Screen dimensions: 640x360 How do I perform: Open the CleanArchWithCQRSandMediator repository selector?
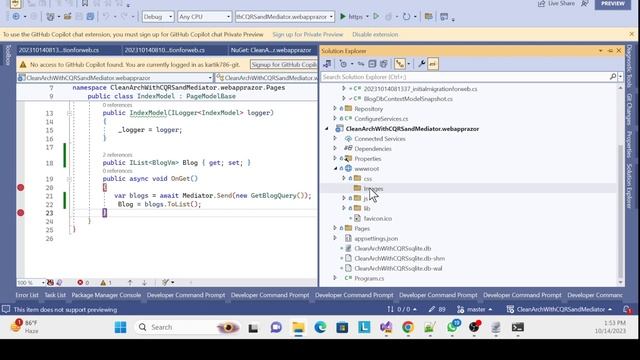click(x=560, y=309)
